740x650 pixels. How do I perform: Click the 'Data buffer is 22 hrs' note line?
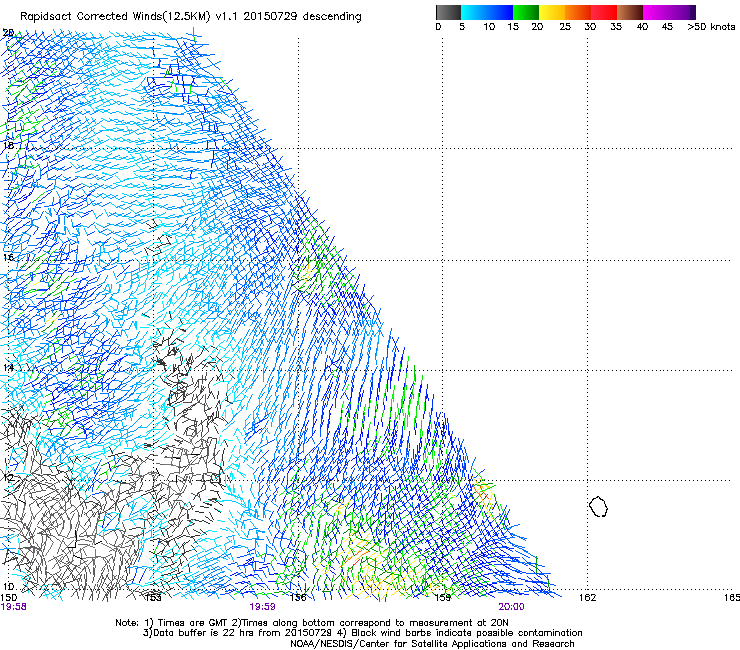tap(362, 633)
